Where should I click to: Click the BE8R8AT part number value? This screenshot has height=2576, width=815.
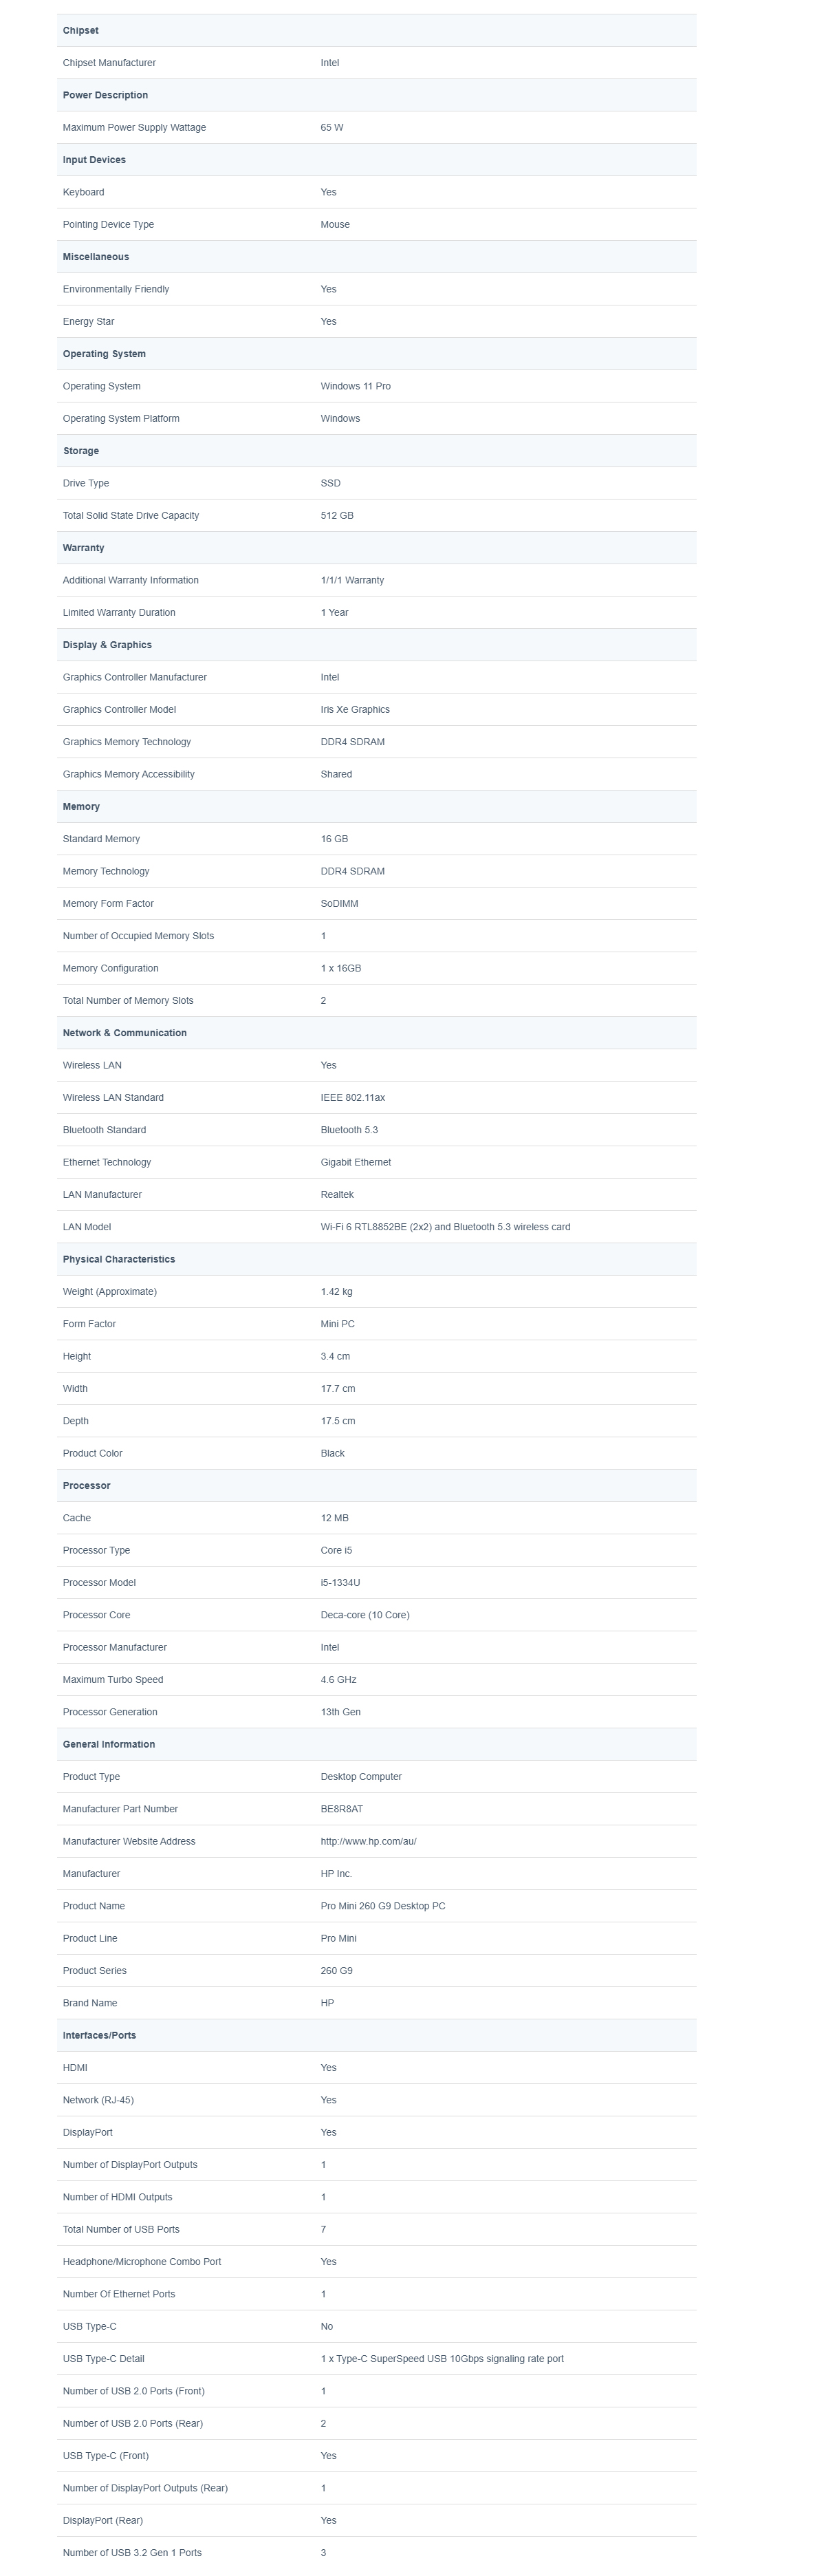[x=342, y=1809]
